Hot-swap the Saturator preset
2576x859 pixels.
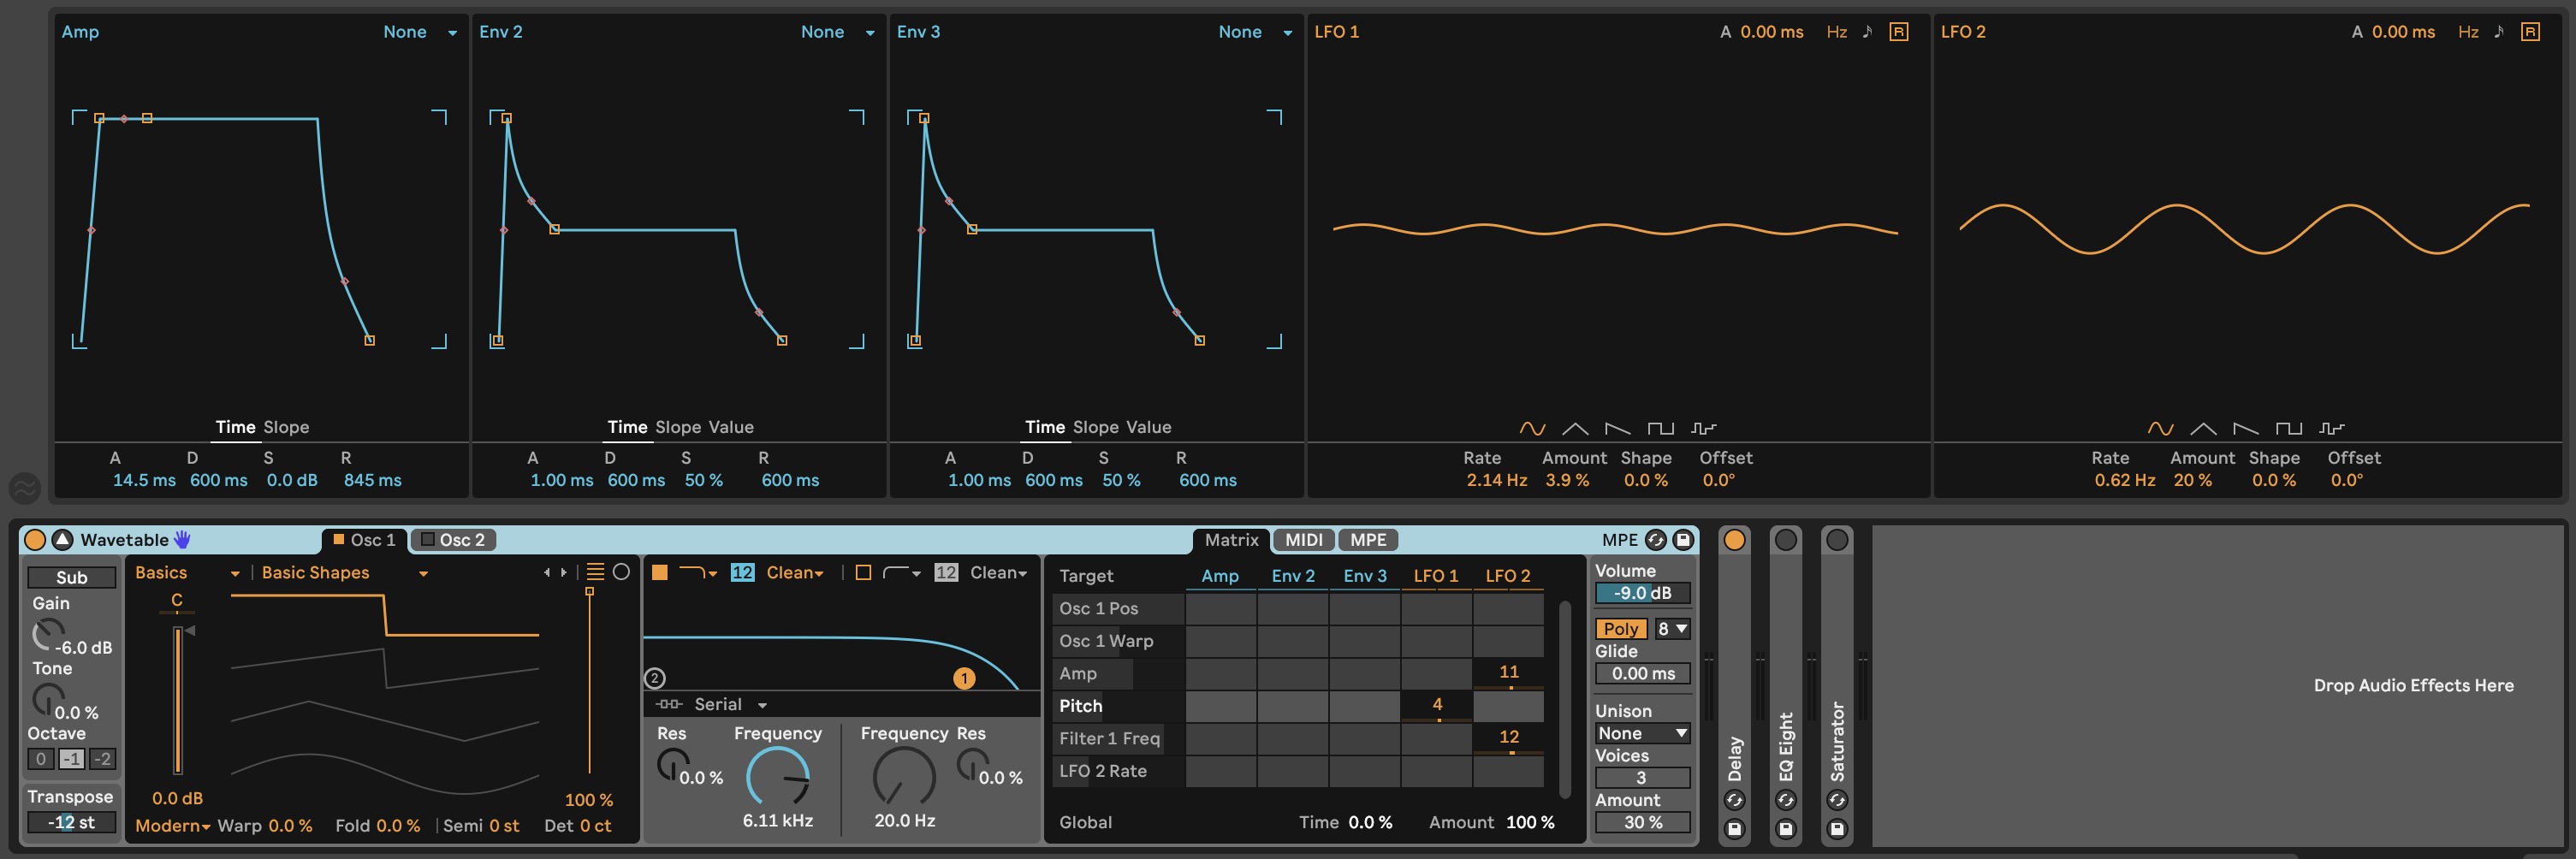[x=1837, y=800]
